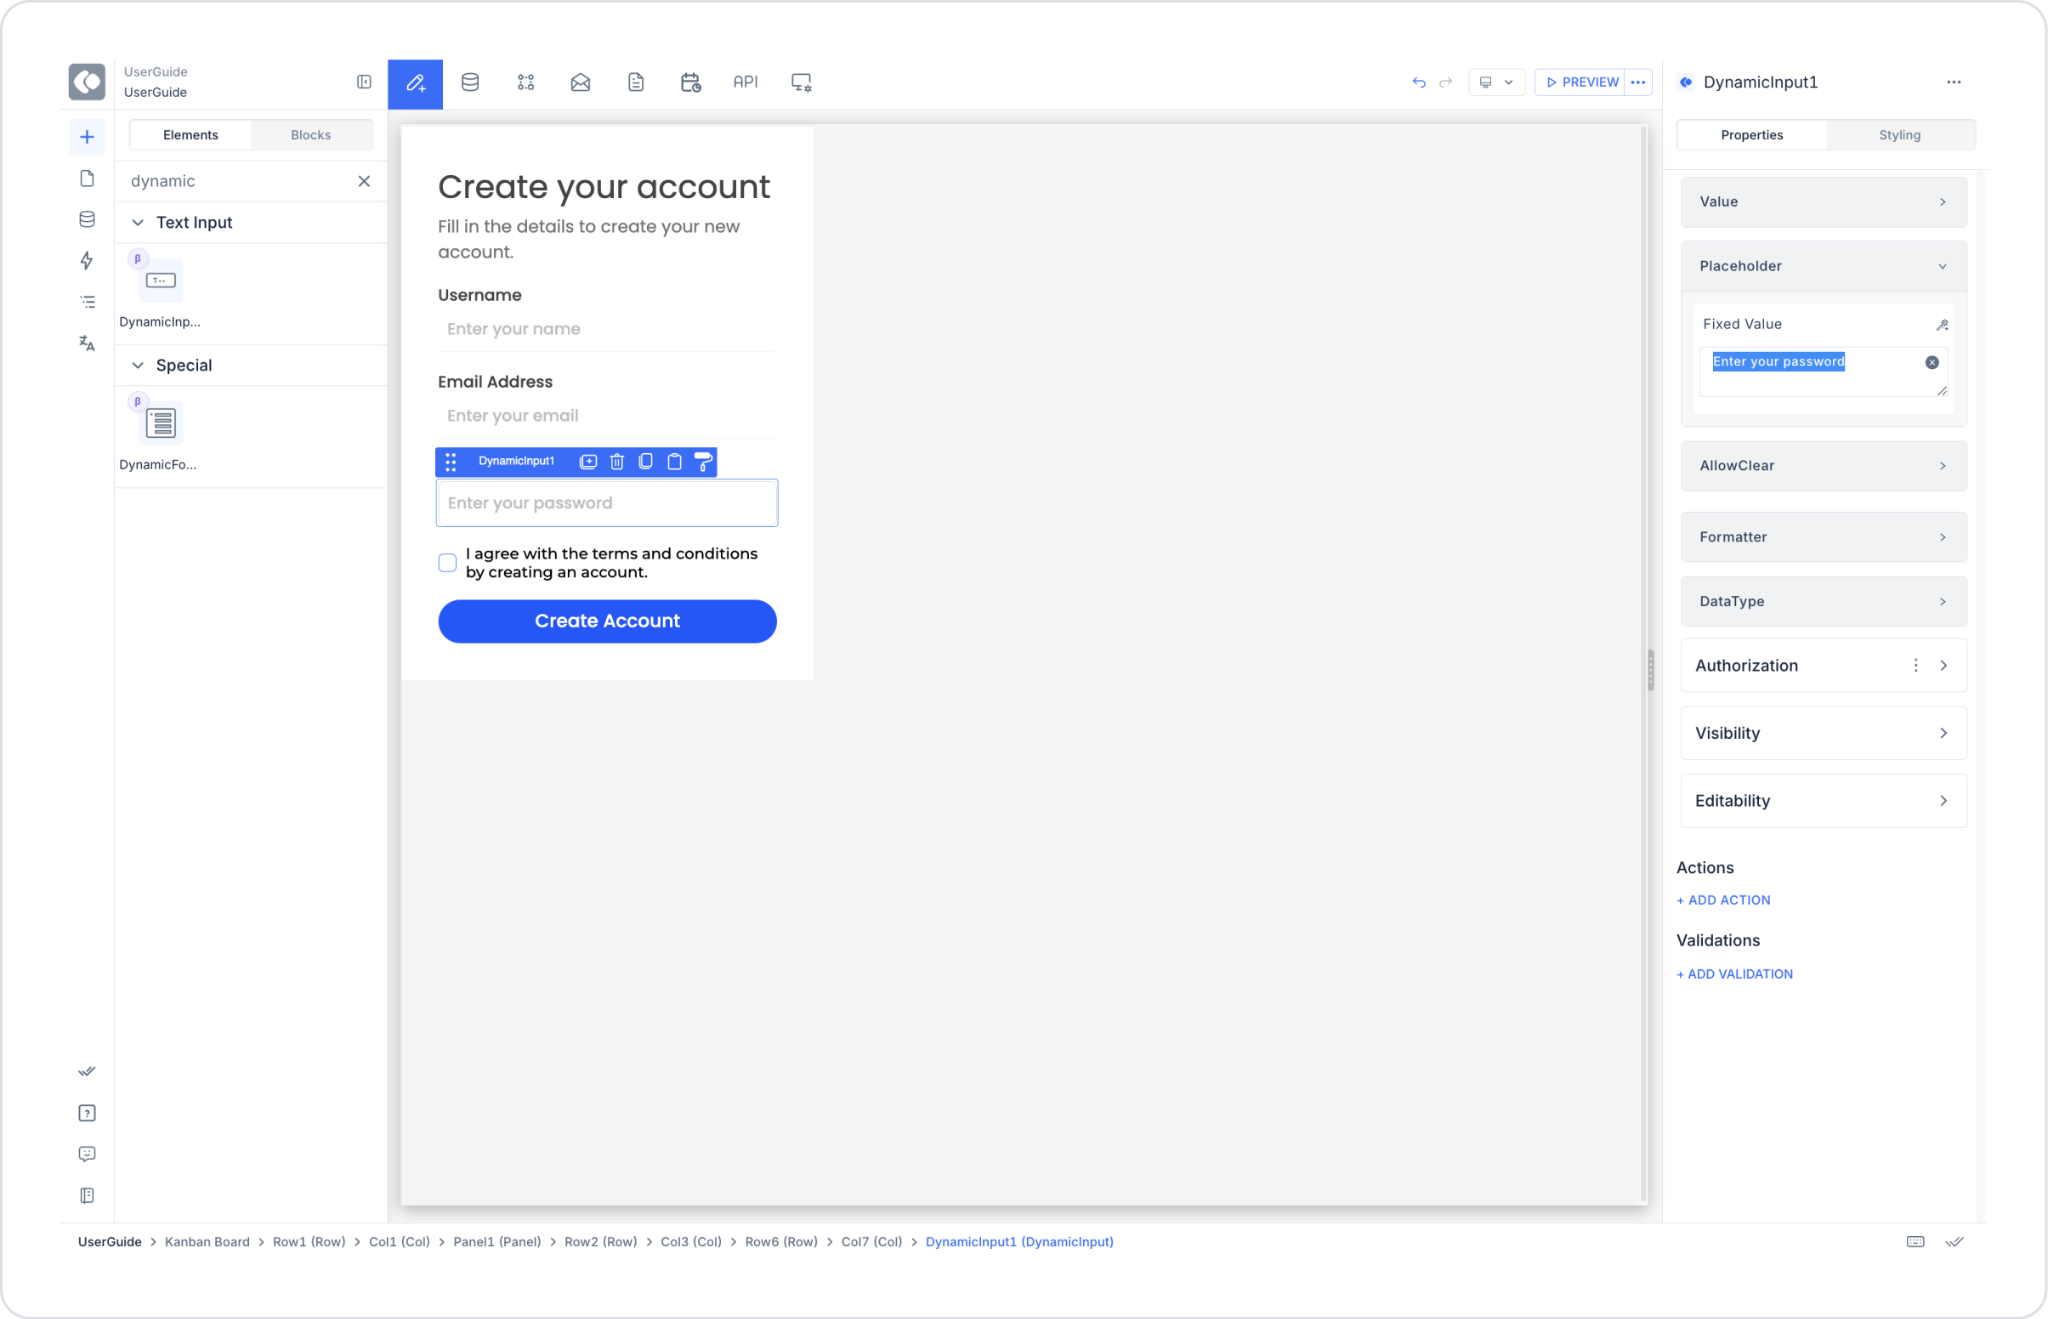This screenshot has height=1319, width=2048.
Task: Click the mail envelope toolbar icon
Action: point(580,82)
